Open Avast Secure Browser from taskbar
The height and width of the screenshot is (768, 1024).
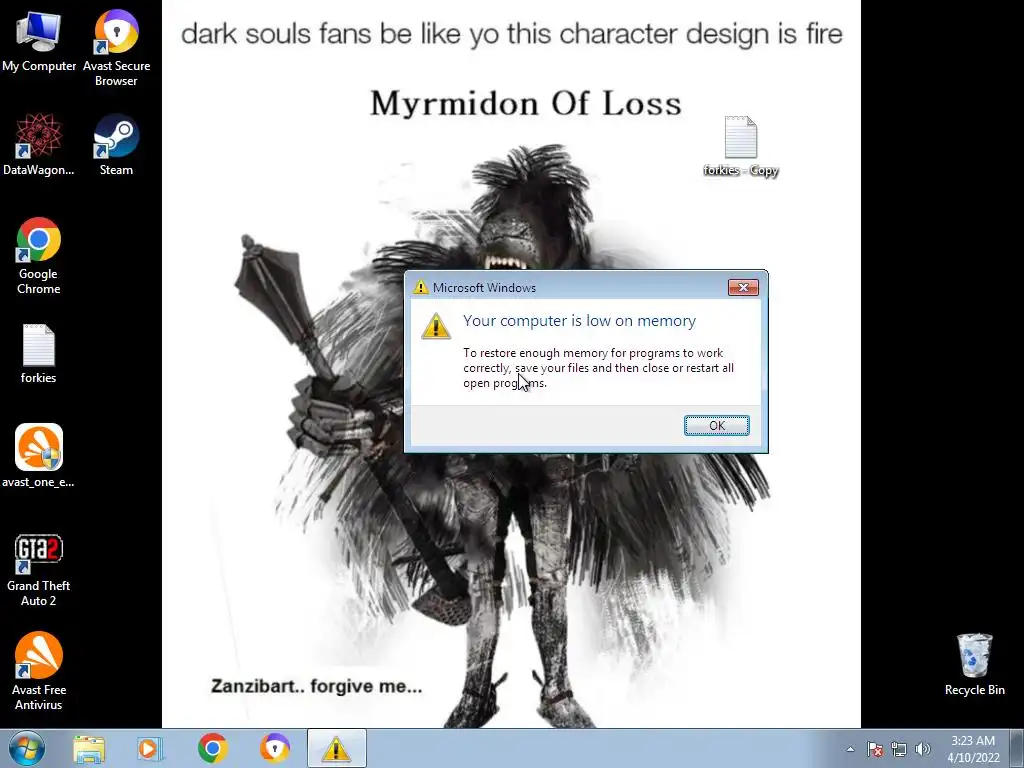[275, 748]
